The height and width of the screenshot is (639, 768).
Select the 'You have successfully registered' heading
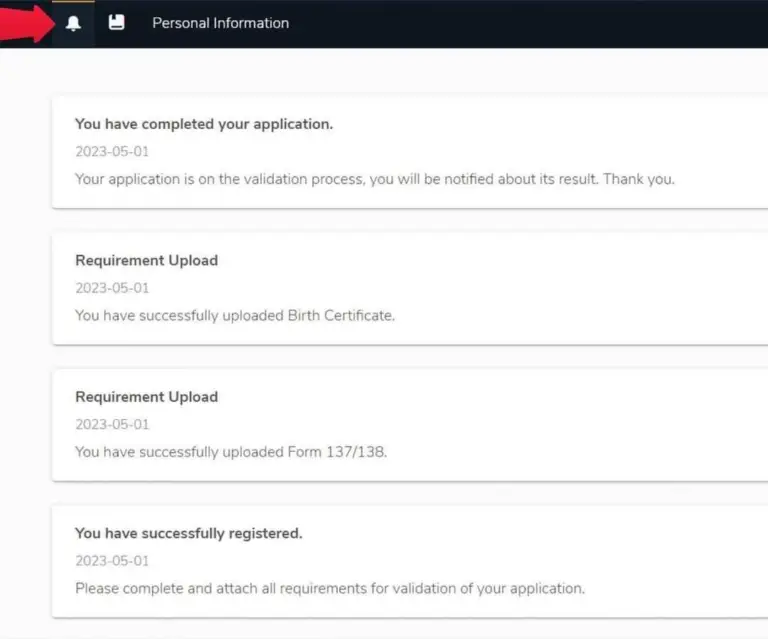[x=188, y=533]
